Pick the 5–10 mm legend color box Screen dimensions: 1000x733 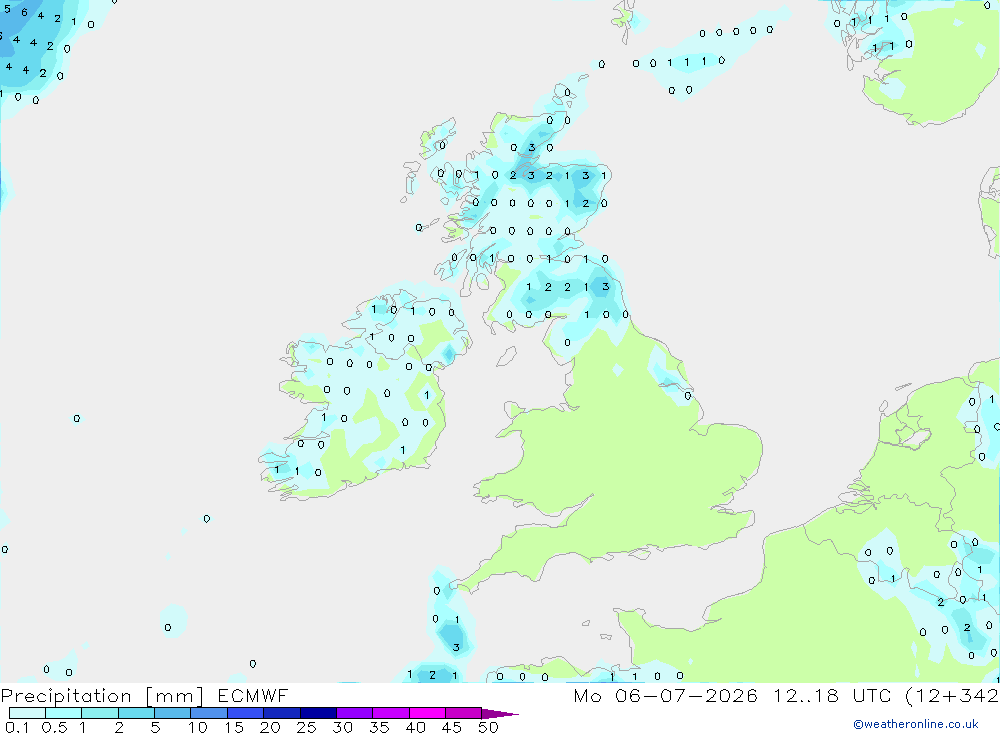[173, 713]
